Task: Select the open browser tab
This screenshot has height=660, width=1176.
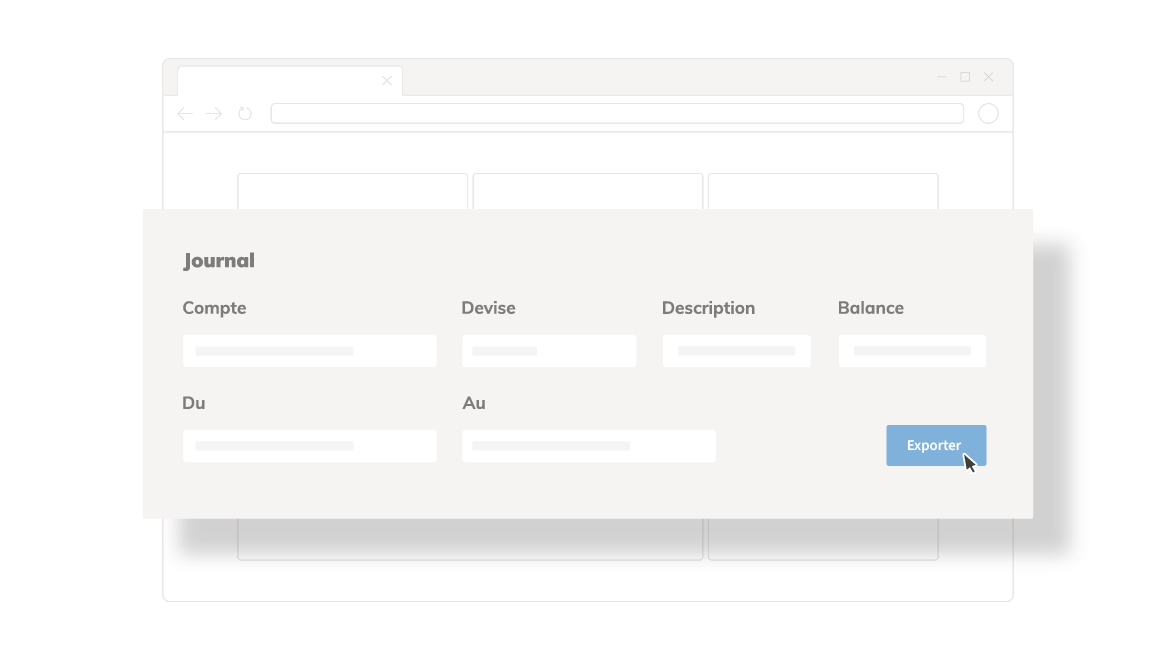Action: click(290, 81)
